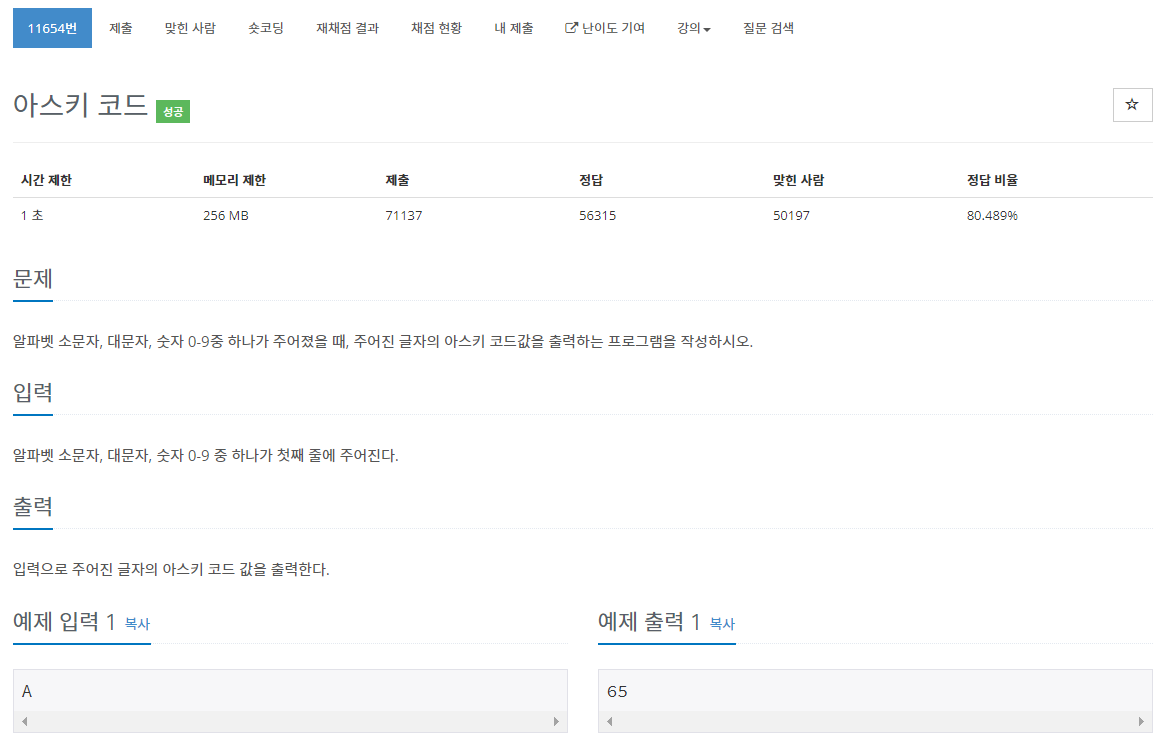Click the 80.489% accuracy ratio value
The image size is (1168, 748).
click(992, 215)
